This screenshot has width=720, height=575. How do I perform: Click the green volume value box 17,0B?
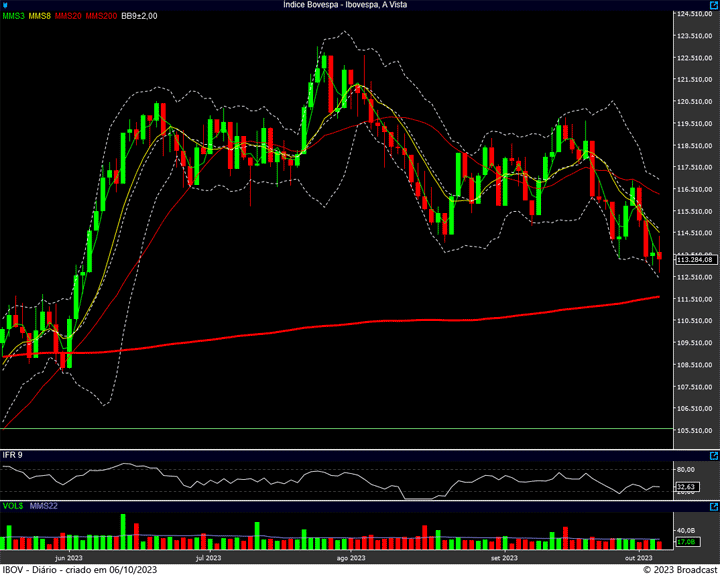pos(686,542)
